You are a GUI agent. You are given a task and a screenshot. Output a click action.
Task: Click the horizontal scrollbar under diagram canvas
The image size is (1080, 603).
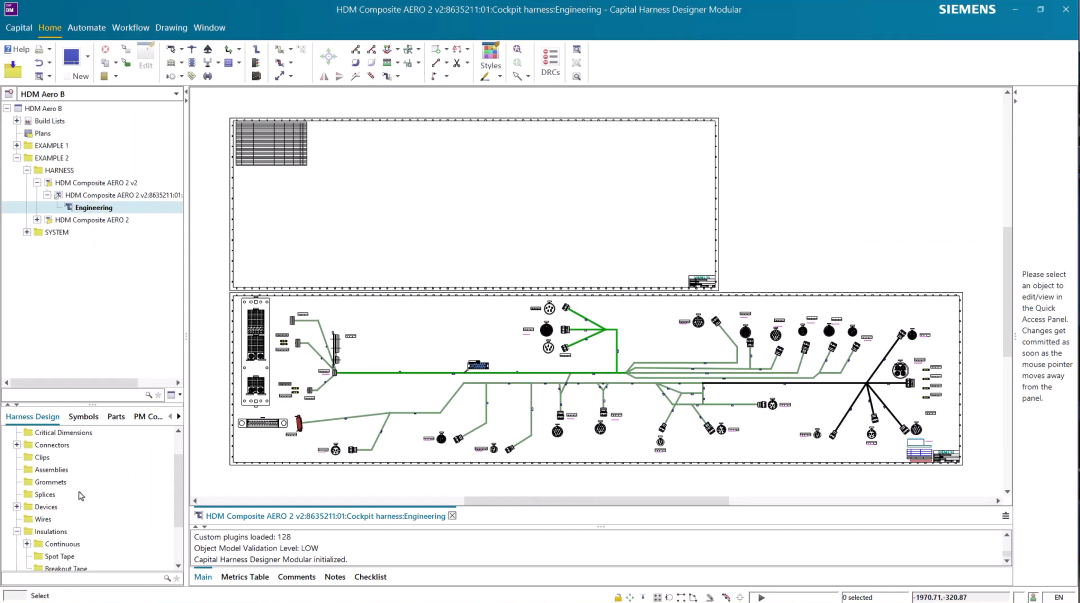(x=596, y=501)
